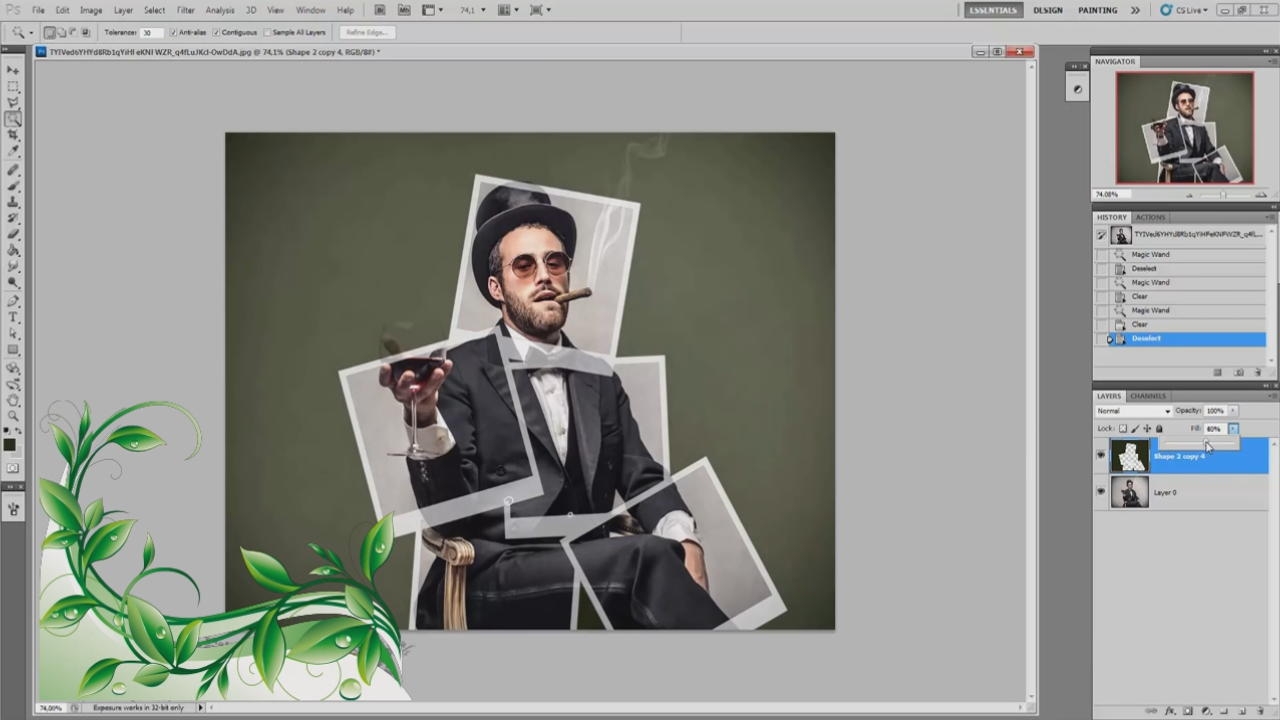Enable Sample All Layers

pos(269,32)
